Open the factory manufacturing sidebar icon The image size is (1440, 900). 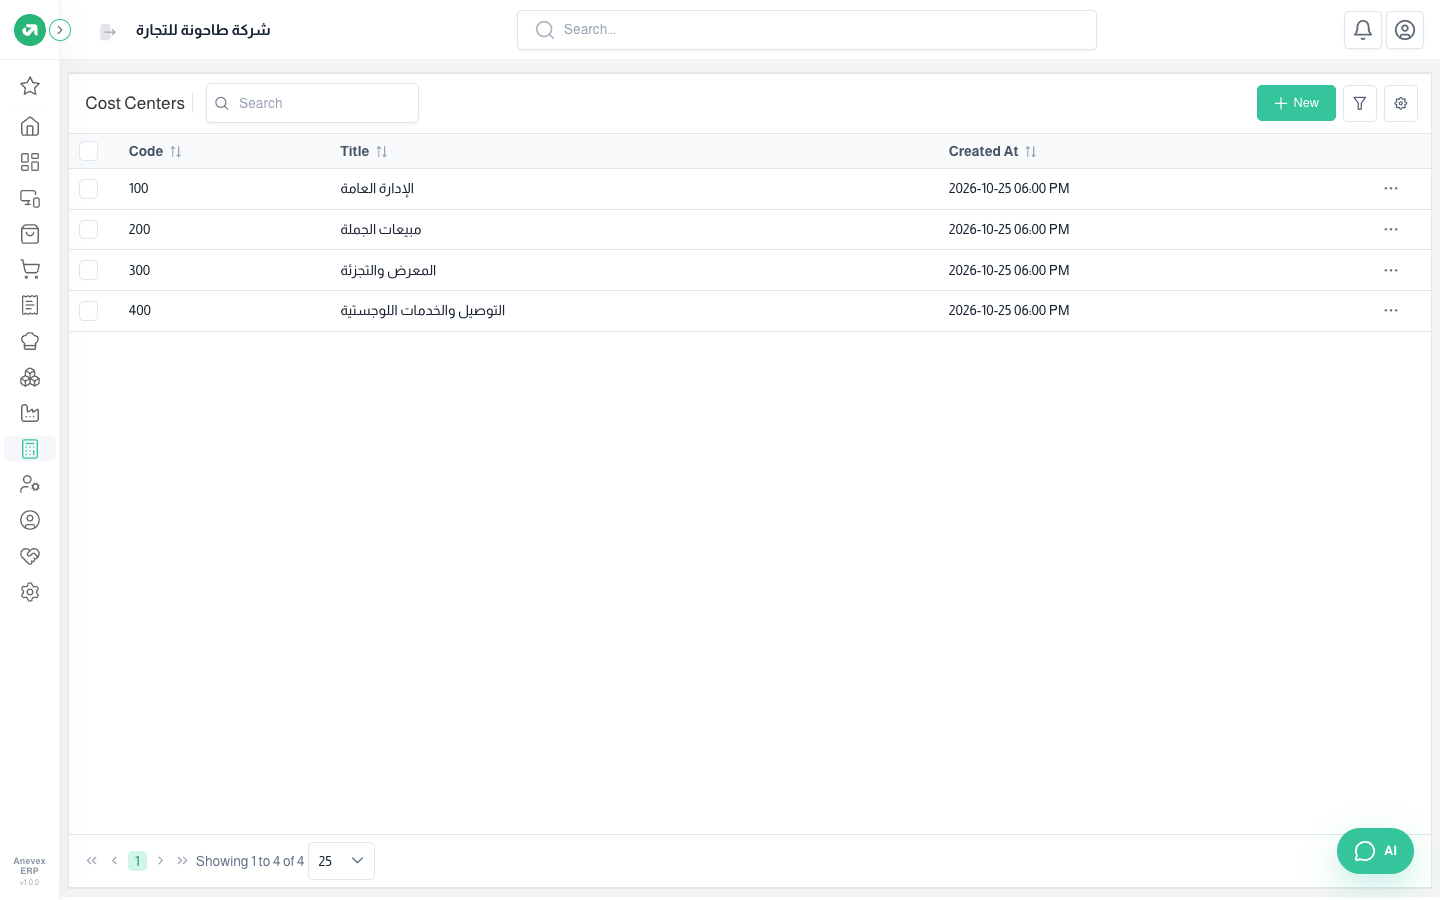coord(30,413)
